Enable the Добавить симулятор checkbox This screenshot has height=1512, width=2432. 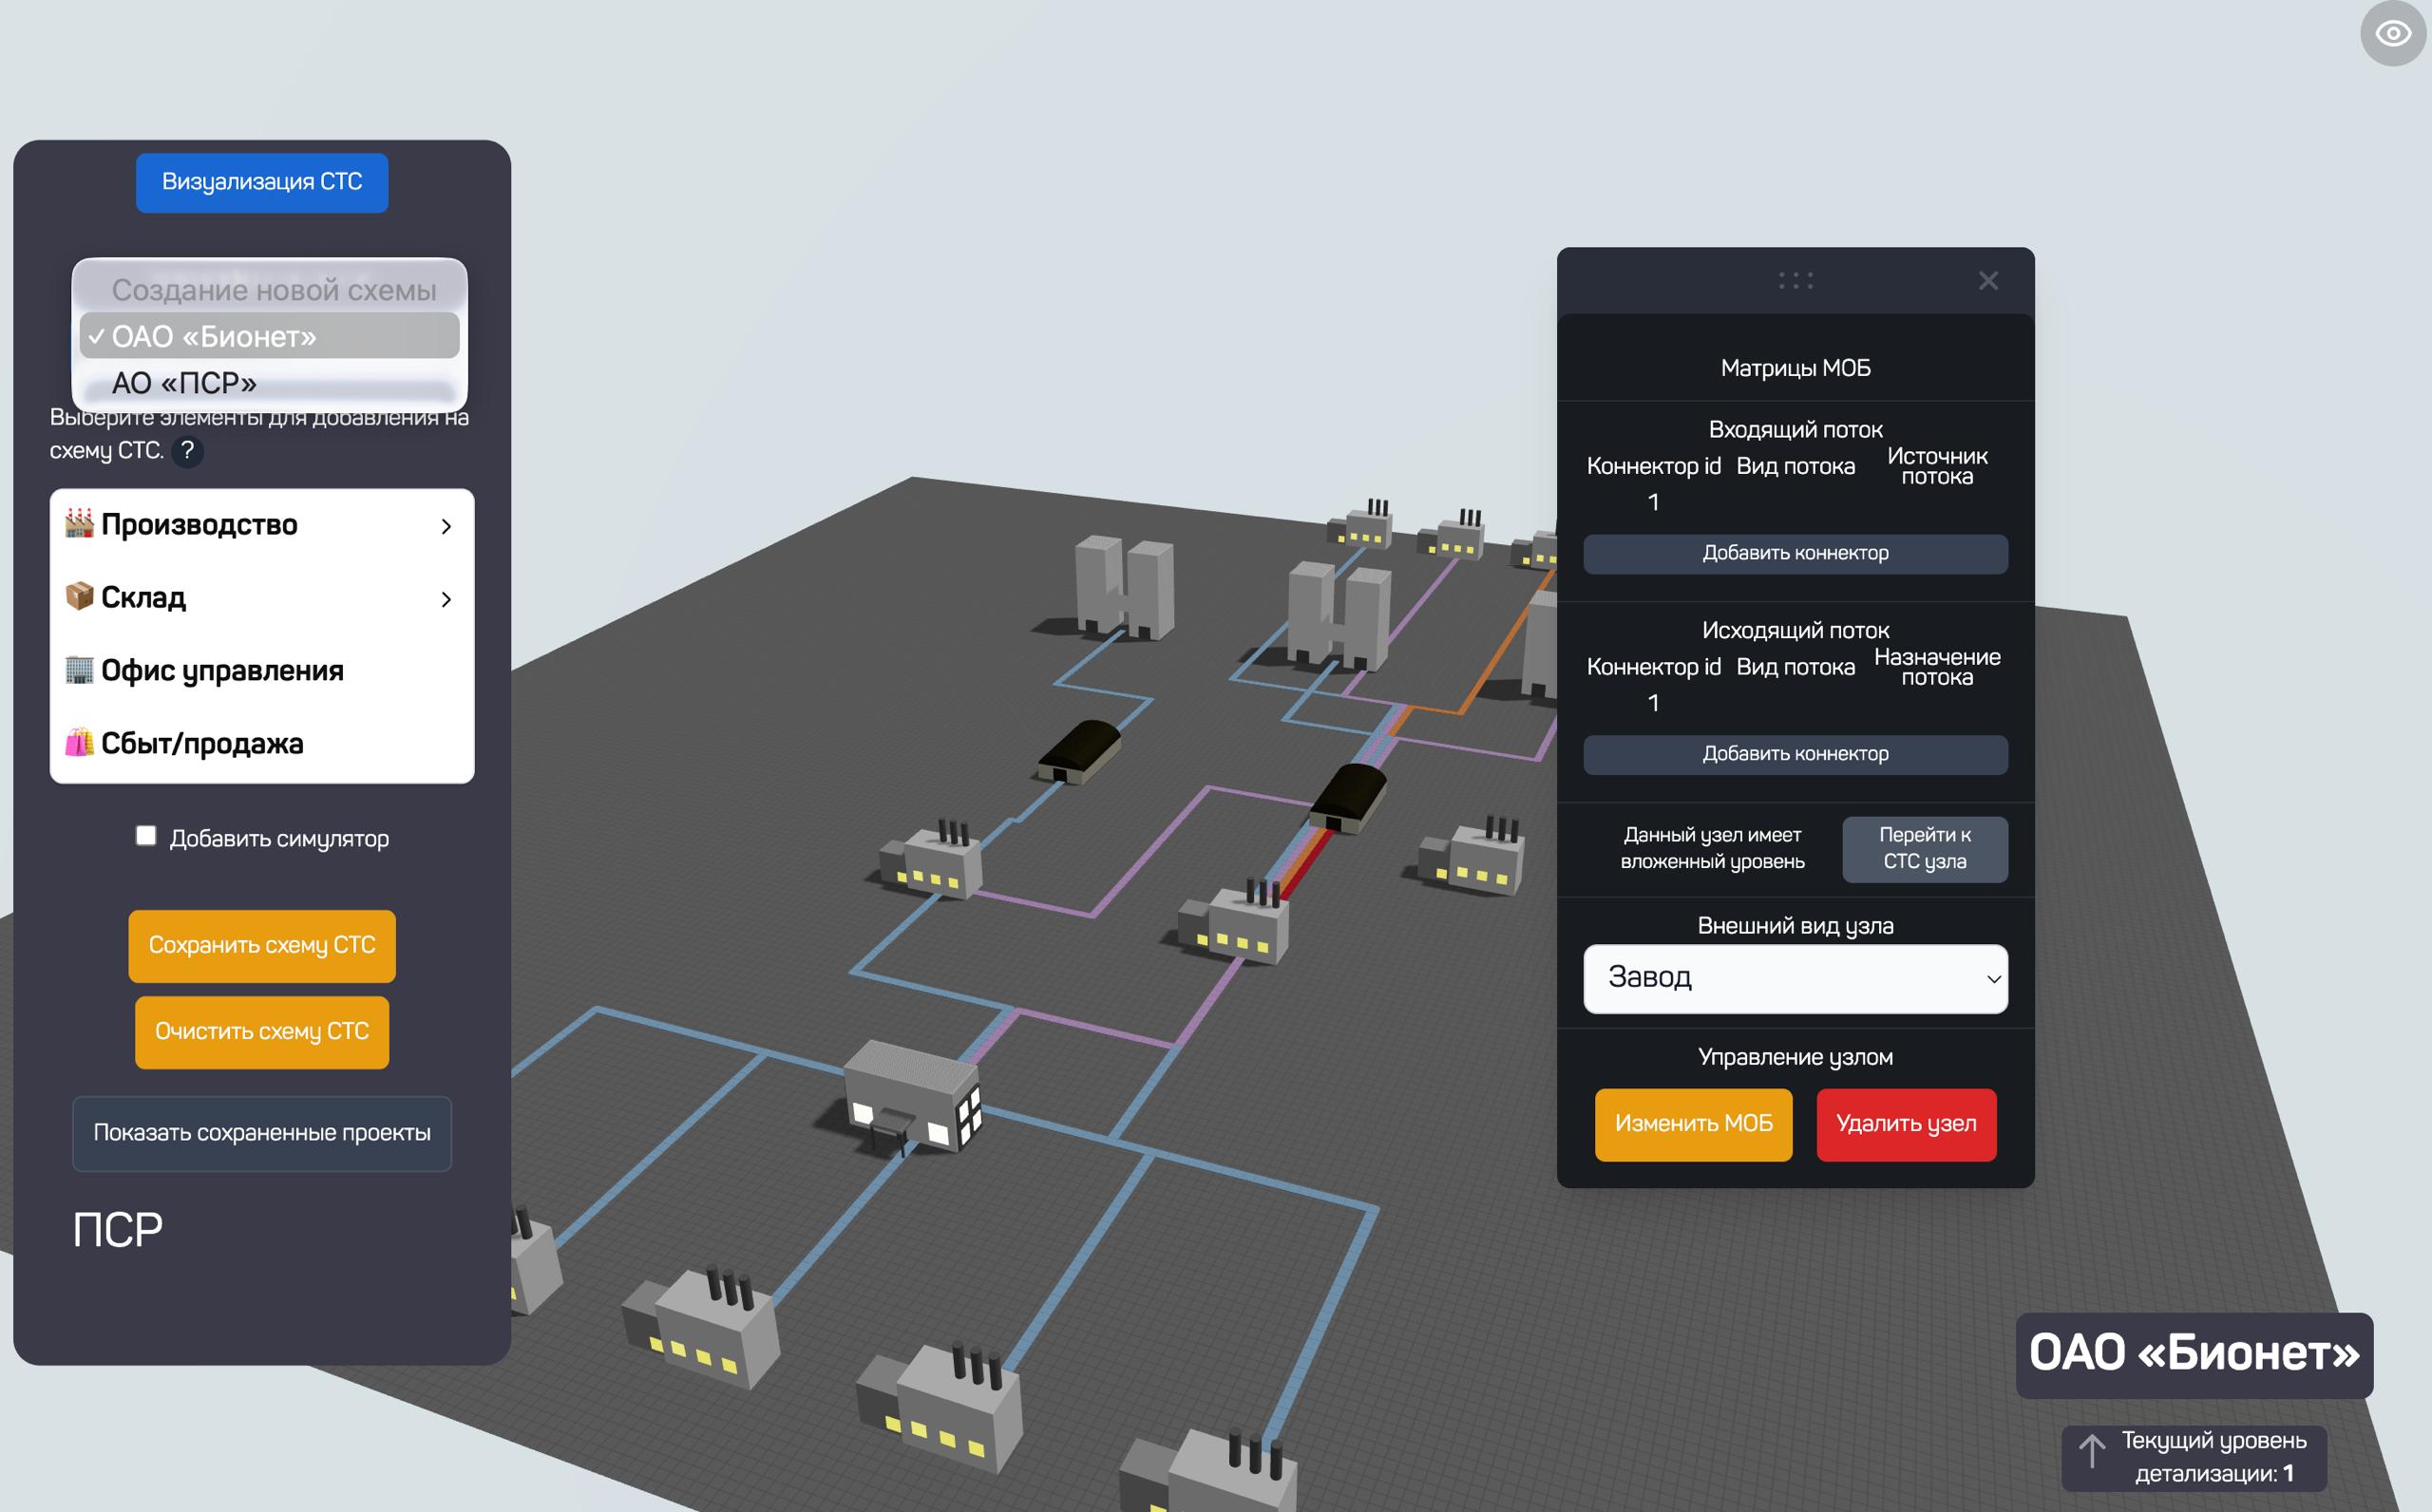tap(146, 836)
